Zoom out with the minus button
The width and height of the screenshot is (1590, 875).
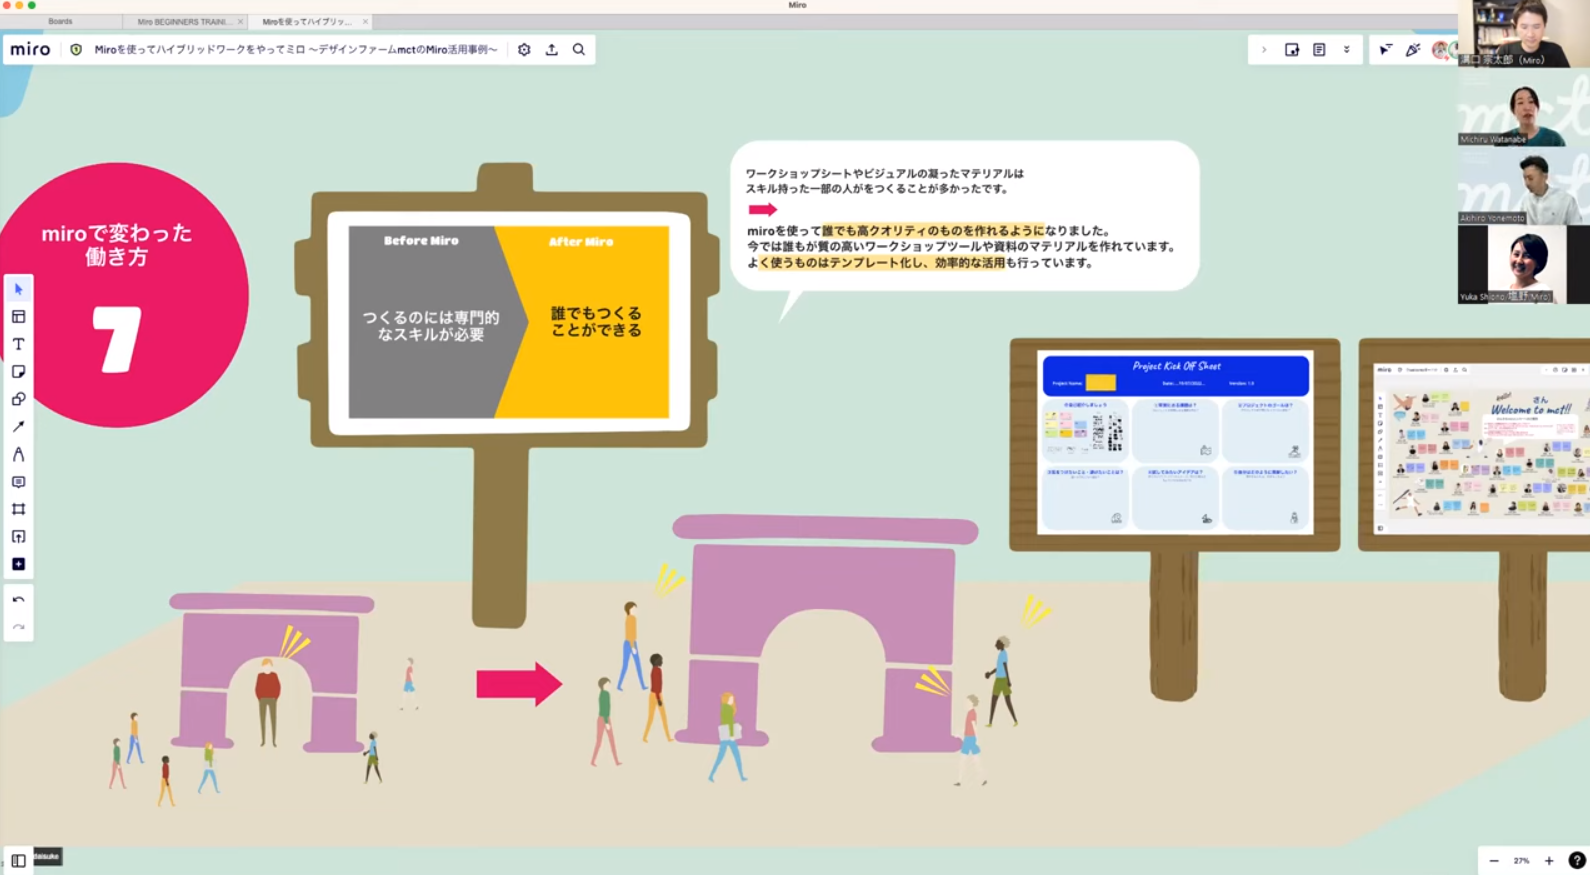coord(1494,860)
